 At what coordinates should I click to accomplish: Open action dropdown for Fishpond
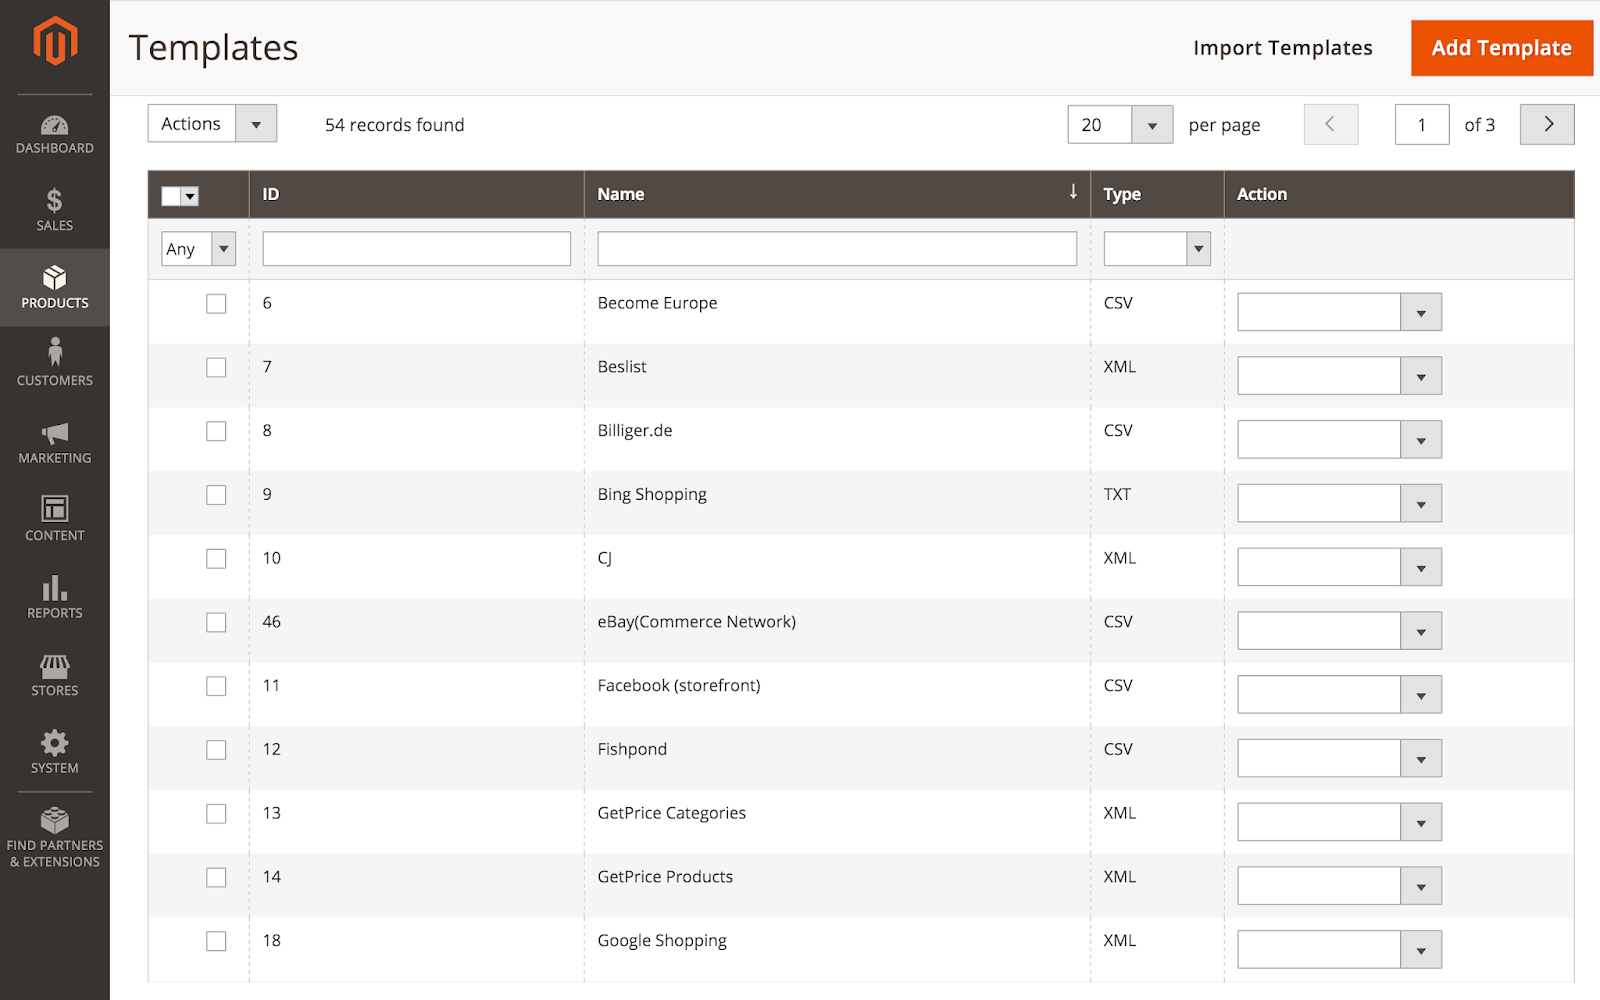[1339, 759]
